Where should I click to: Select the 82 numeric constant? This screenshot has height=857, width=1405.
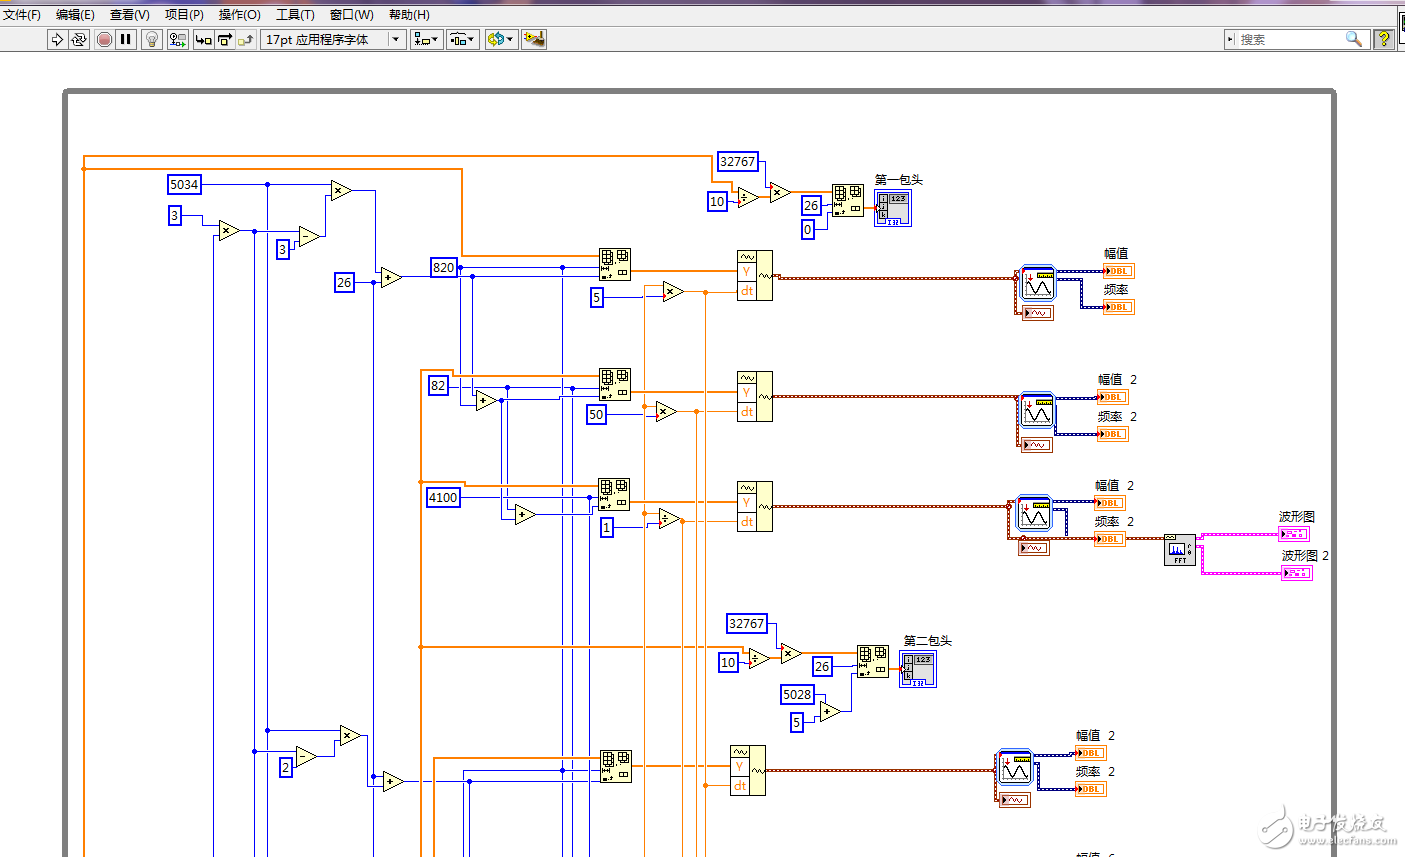[x=438, y=385]
